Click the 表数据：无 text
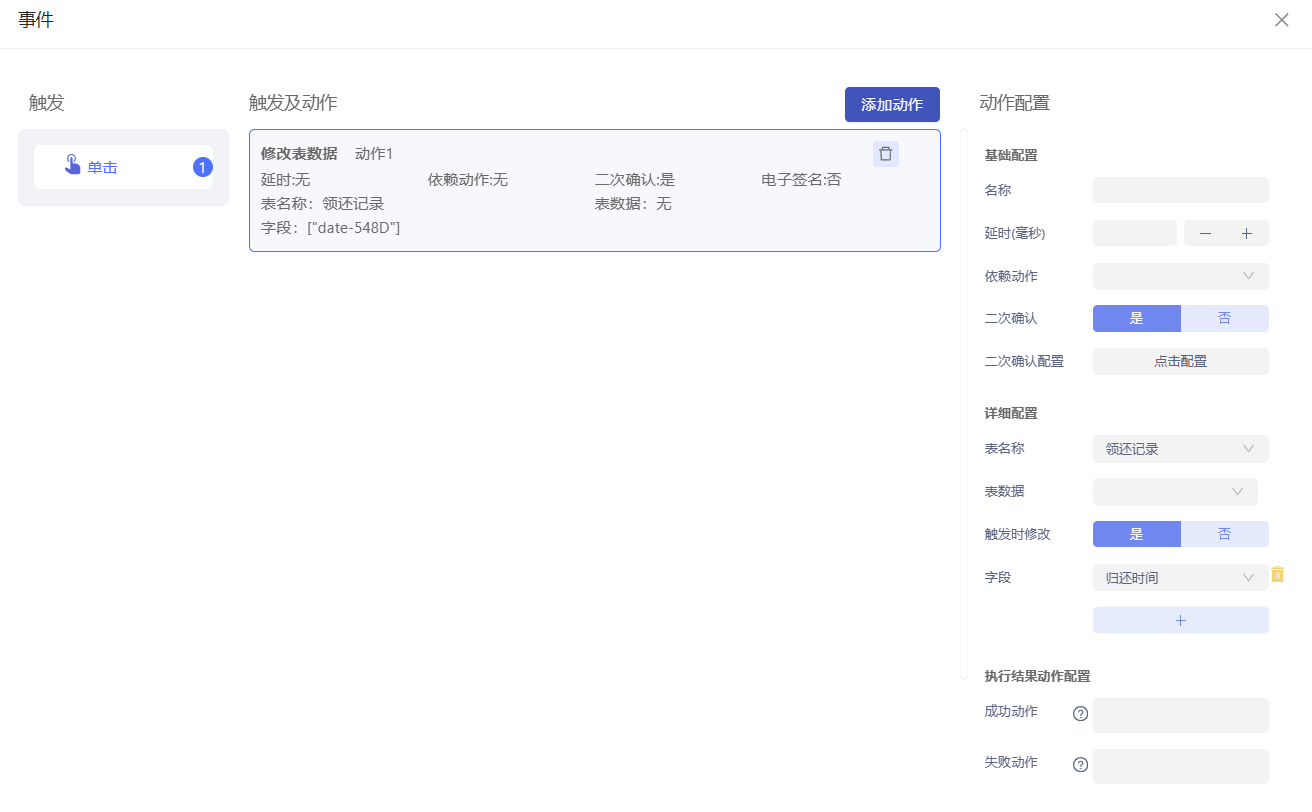This screenshot has height=812, width=1312. [633, 203]
